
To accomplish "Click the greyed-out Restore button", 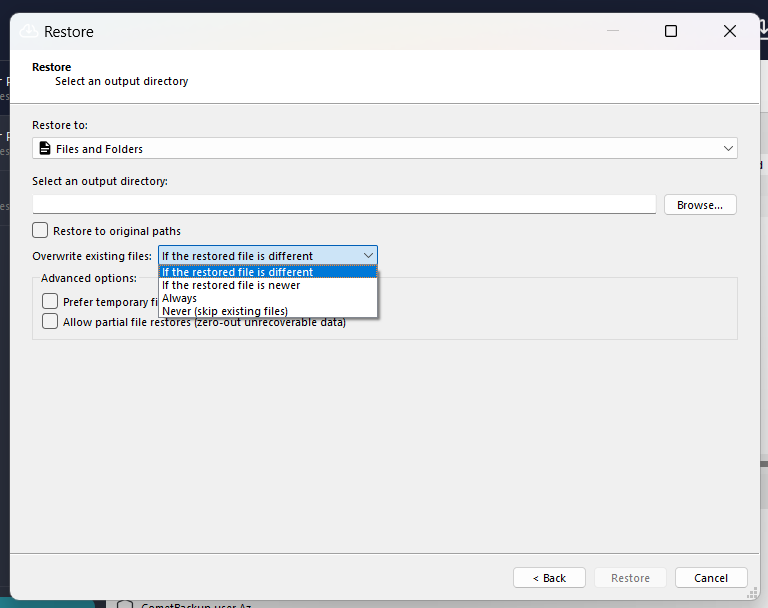I will point(630,578).
